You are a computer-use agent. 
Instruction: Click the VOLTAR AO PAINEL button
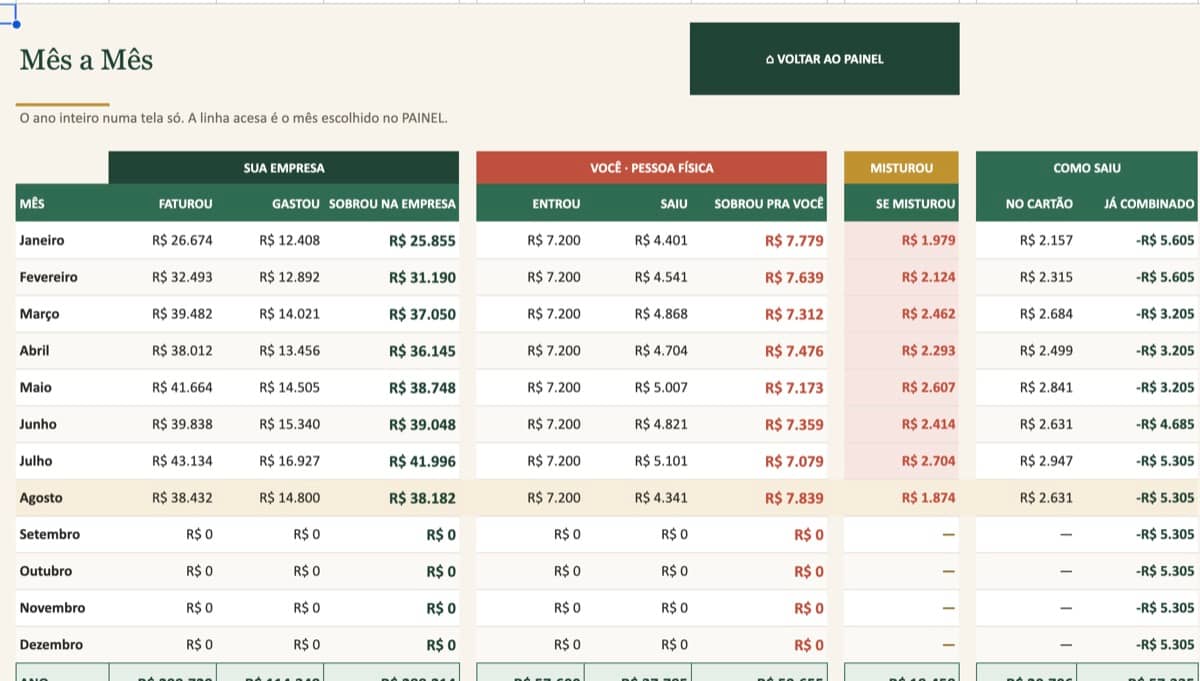824,59
